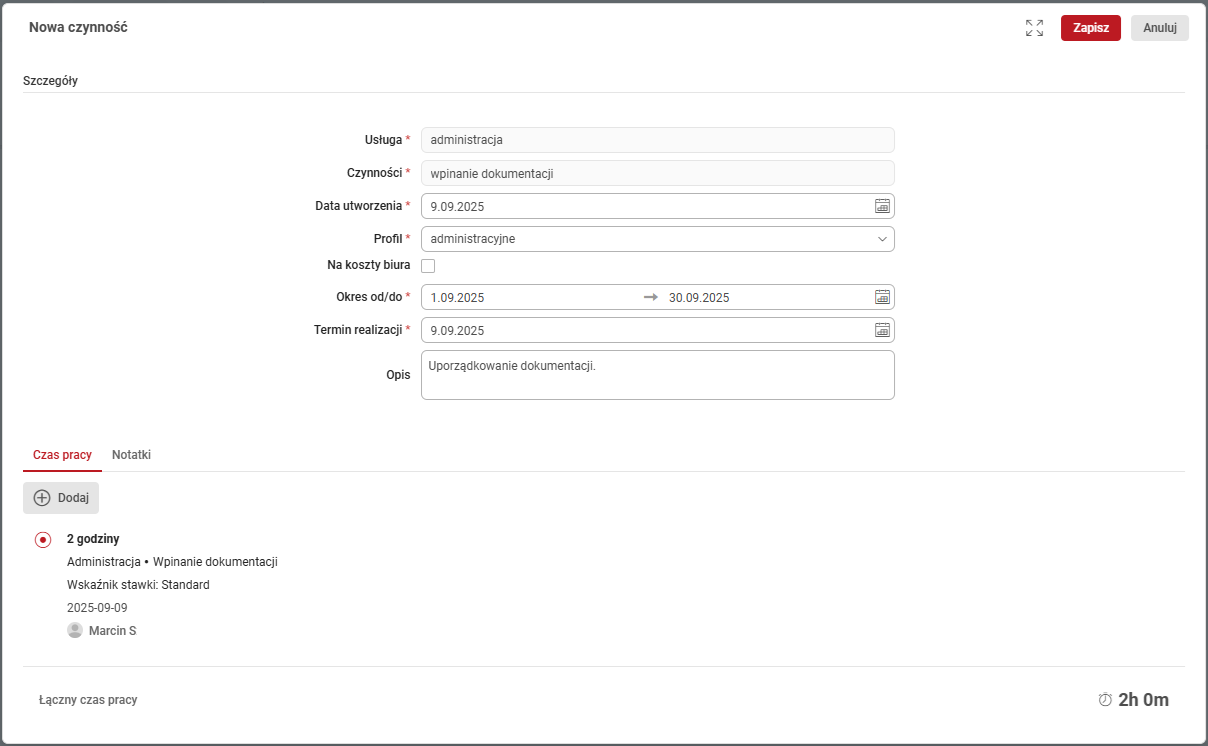The height and width of the screenshot is (746, 1208).
Task: Click the Usługa administracja field
Action: click(657, 140)
